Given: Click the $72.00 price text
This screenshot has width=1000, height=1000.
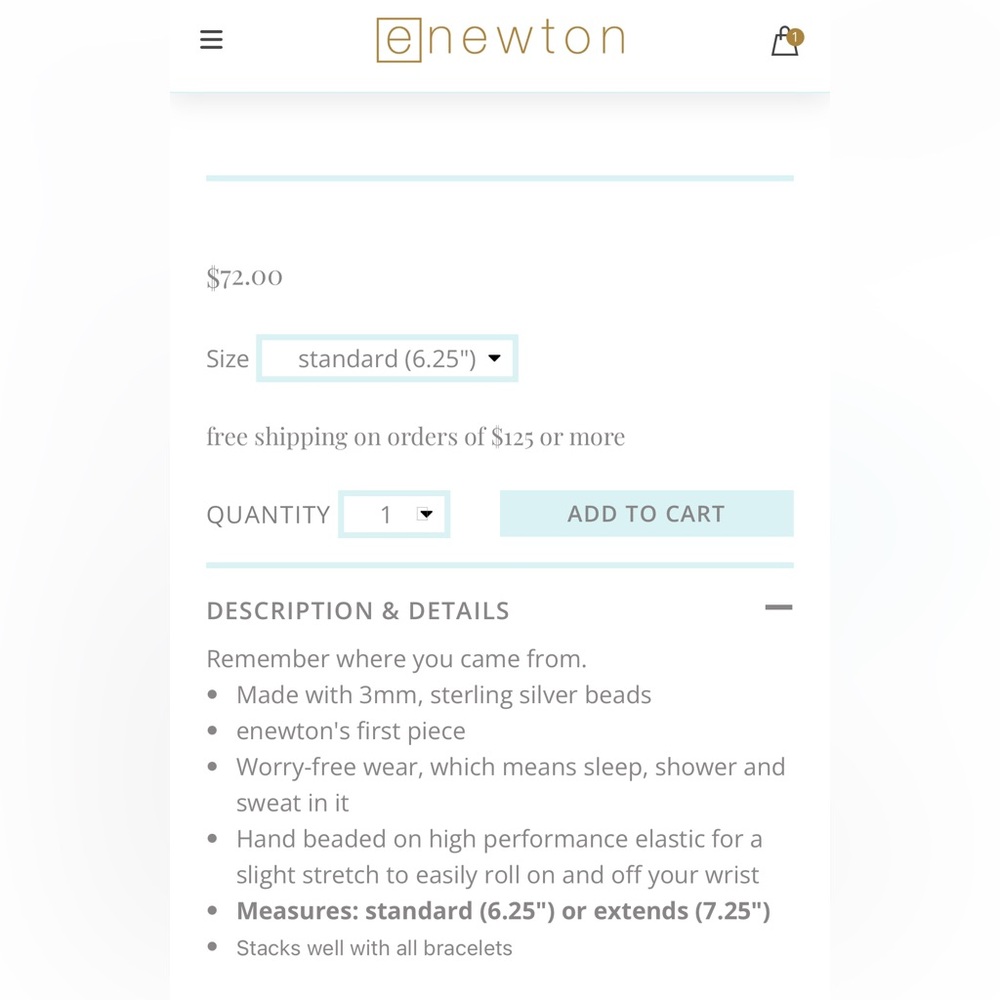Looking at the screenshot, I should pyautogui.click(x=244, y=277).
